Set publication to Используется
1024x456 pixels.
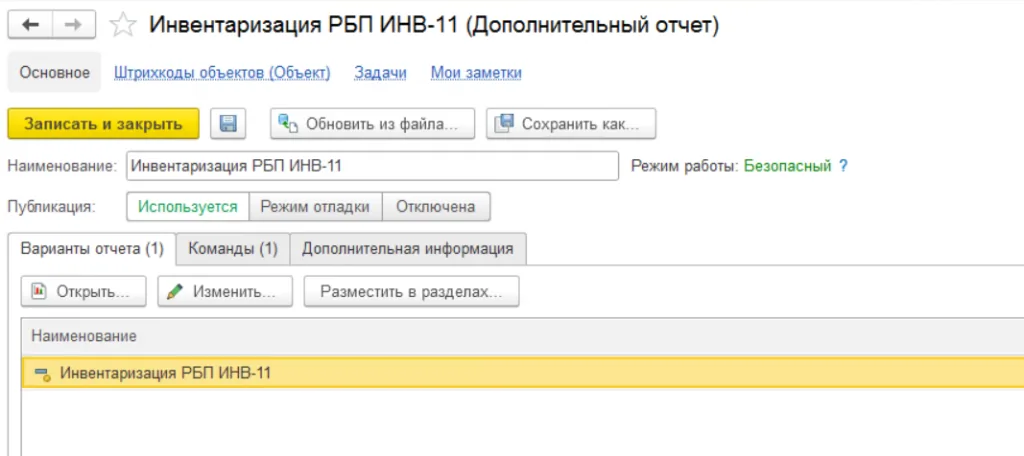pyautogui.click(x=188, y=207)
